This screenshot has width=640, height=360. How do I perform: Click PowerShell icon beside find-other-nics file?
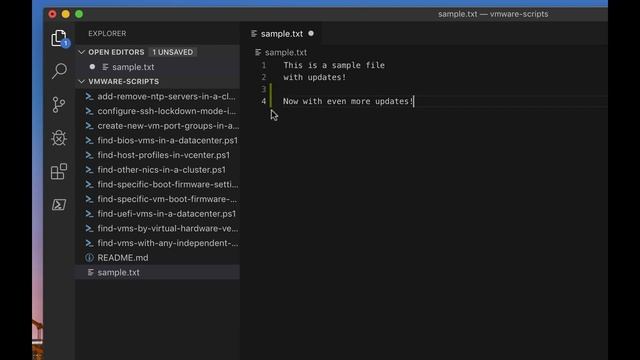coord(89,170)
